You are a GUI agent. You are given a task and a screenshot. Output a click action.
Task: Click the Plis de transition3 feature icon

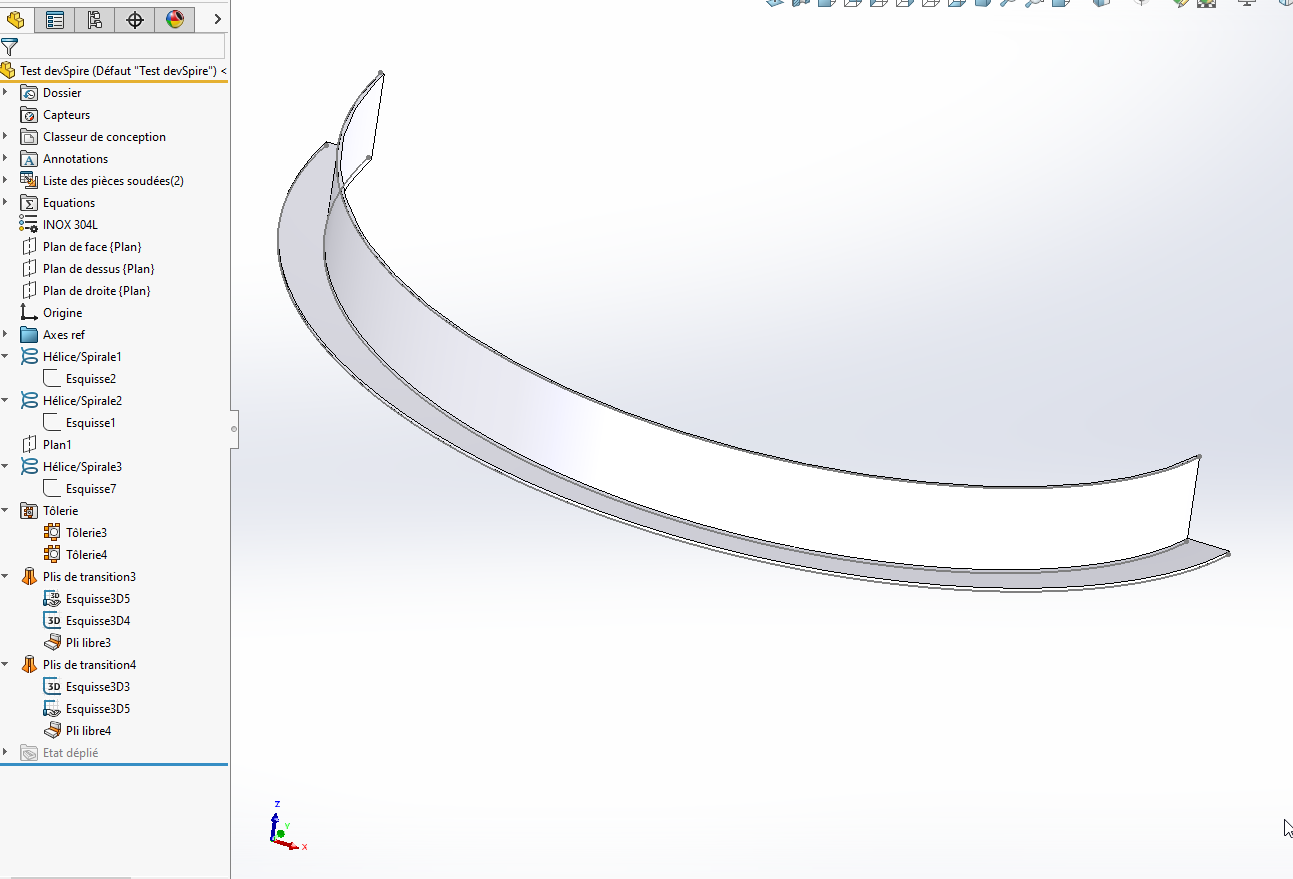click(29, 577)
